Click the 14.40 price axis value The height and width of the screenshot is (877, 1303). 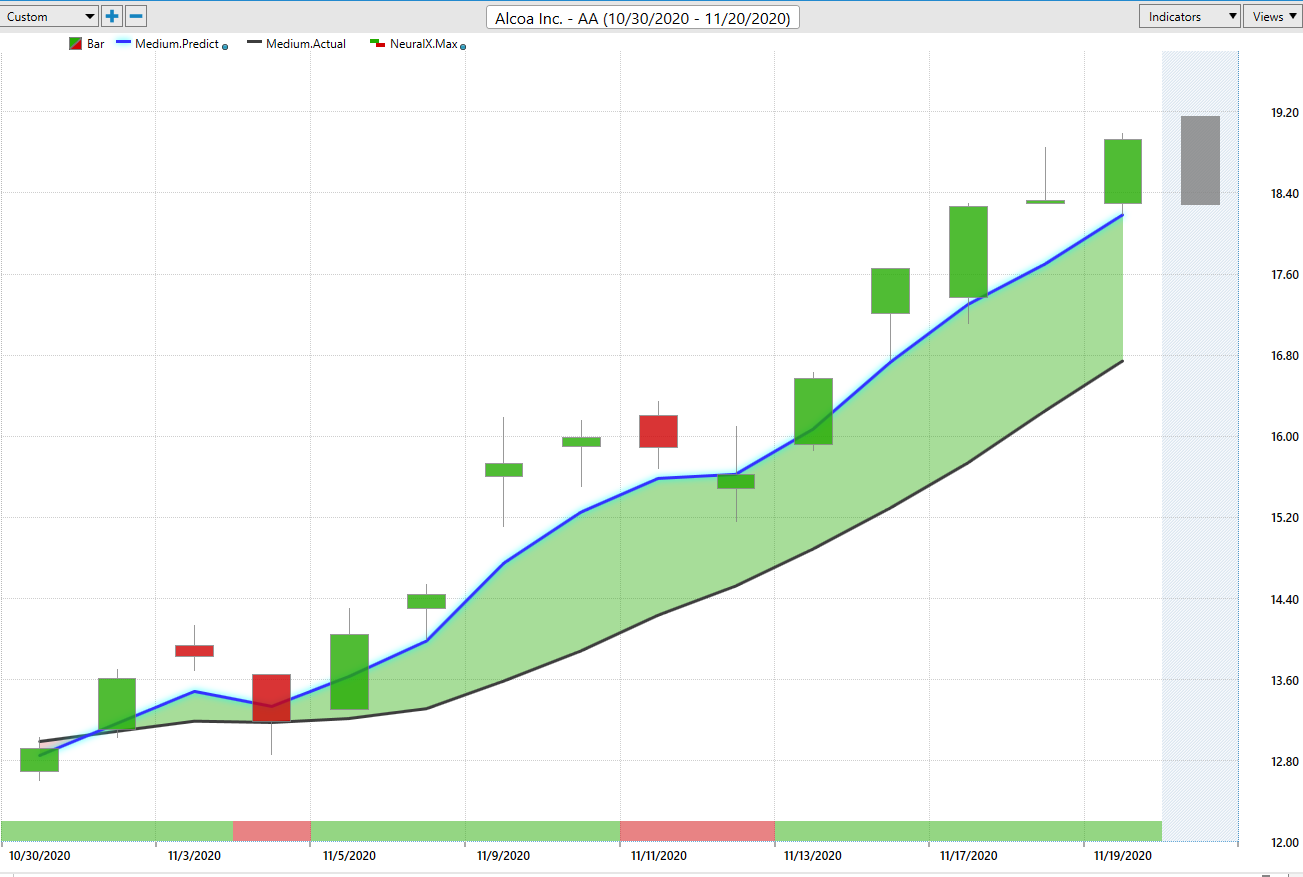click(1284, 600)
